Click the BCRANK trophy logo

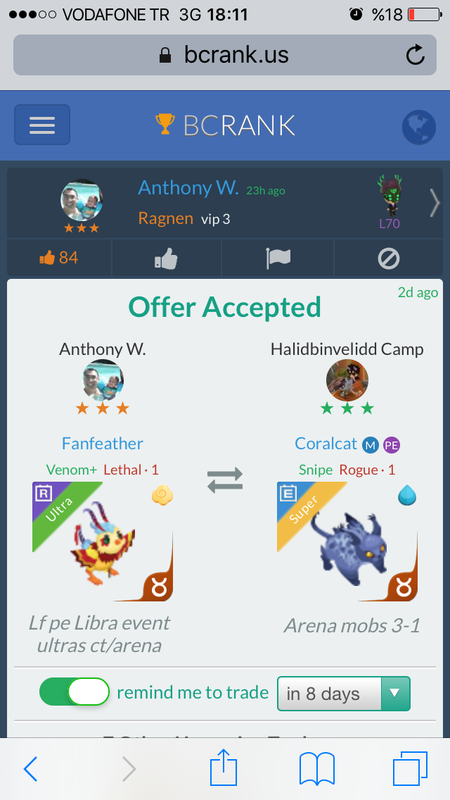click(225, 125)
